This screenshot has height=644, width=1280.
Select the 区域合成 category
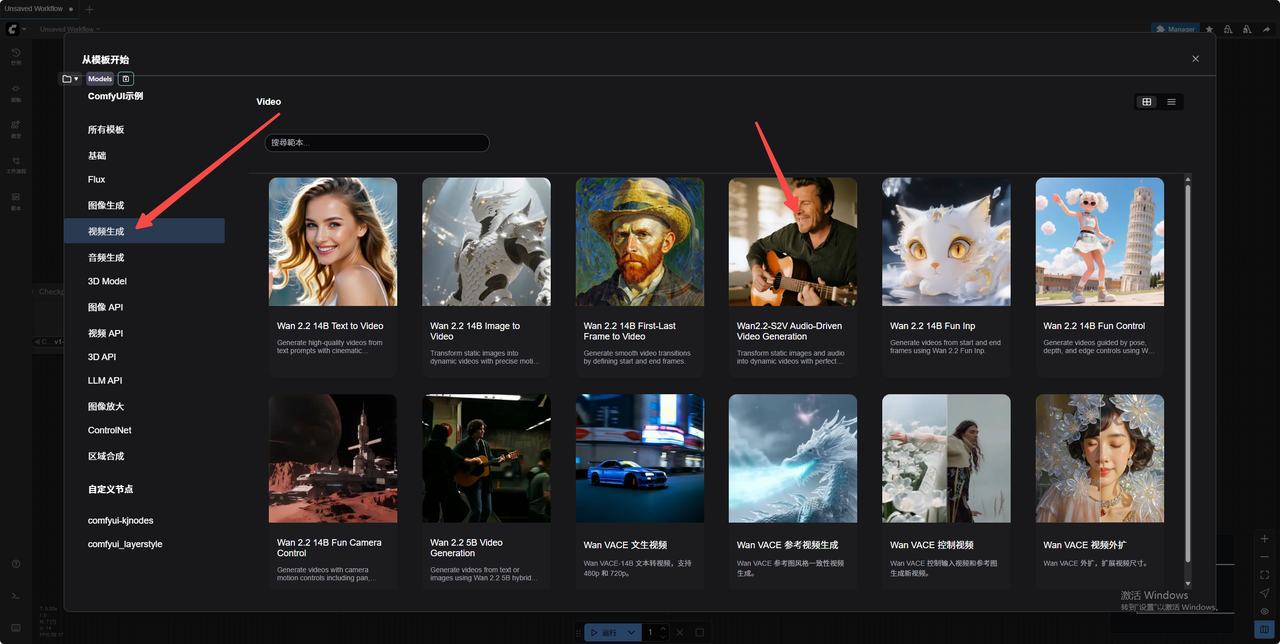[x=144, y=456]
